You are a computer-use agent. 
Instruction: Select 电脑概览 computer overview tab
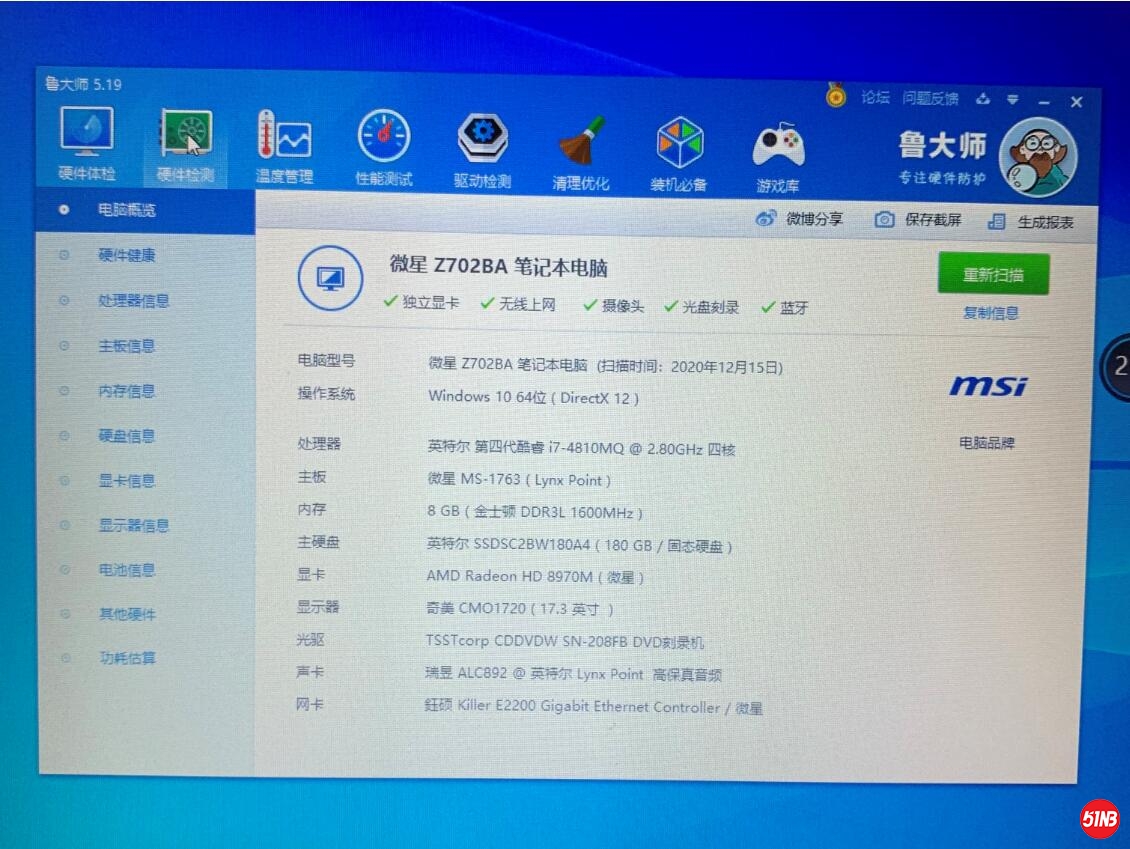click(x=145, y=210)
